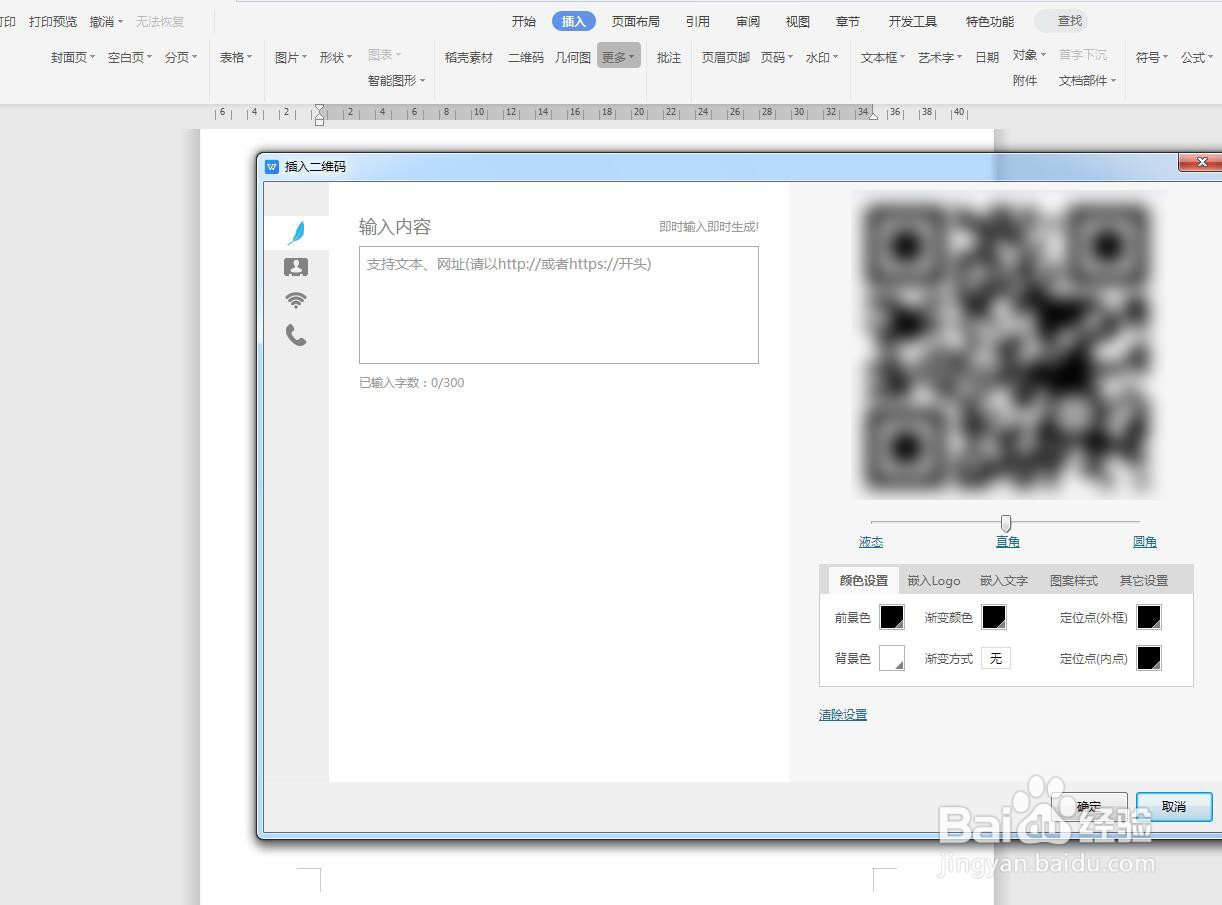Open the 特色功能 ribbon tab
The image size is (1222, 905).
(x=990, y=21)
